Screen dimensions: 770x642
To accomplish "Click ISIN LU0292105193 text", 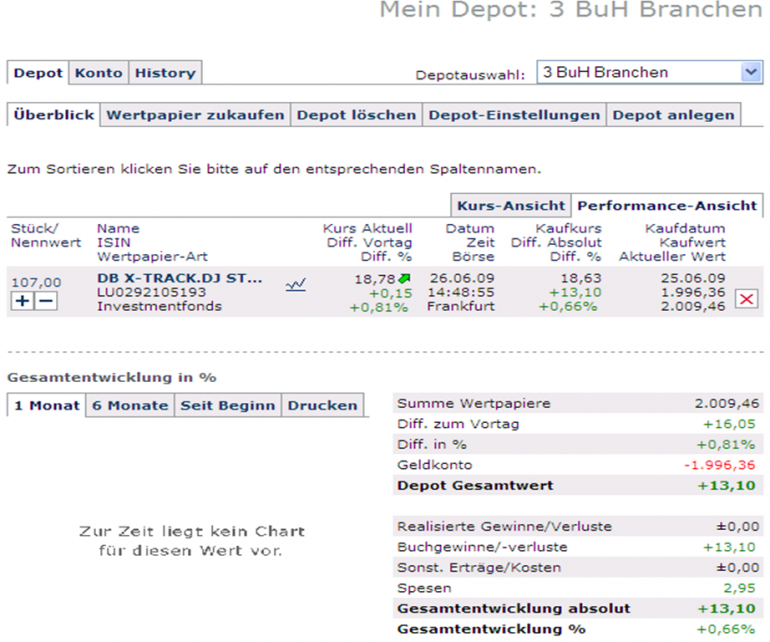I will 151,292.
